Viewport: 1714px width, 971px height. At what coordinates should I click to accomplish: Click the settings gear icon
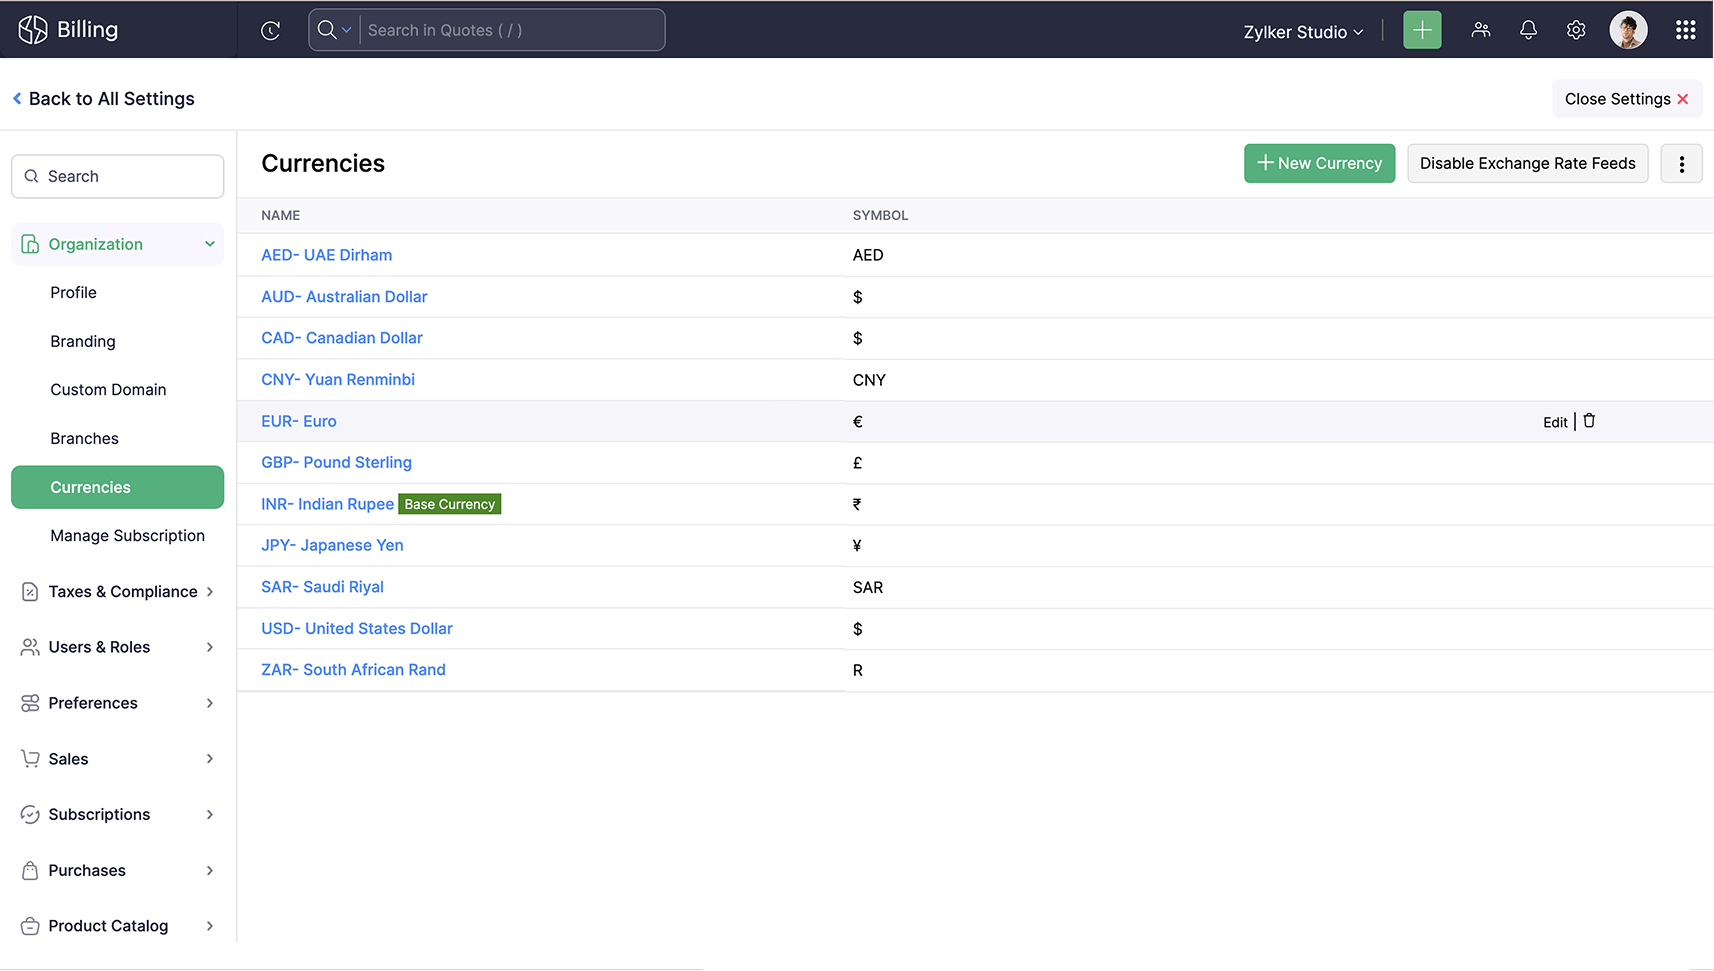[1576, 30]
